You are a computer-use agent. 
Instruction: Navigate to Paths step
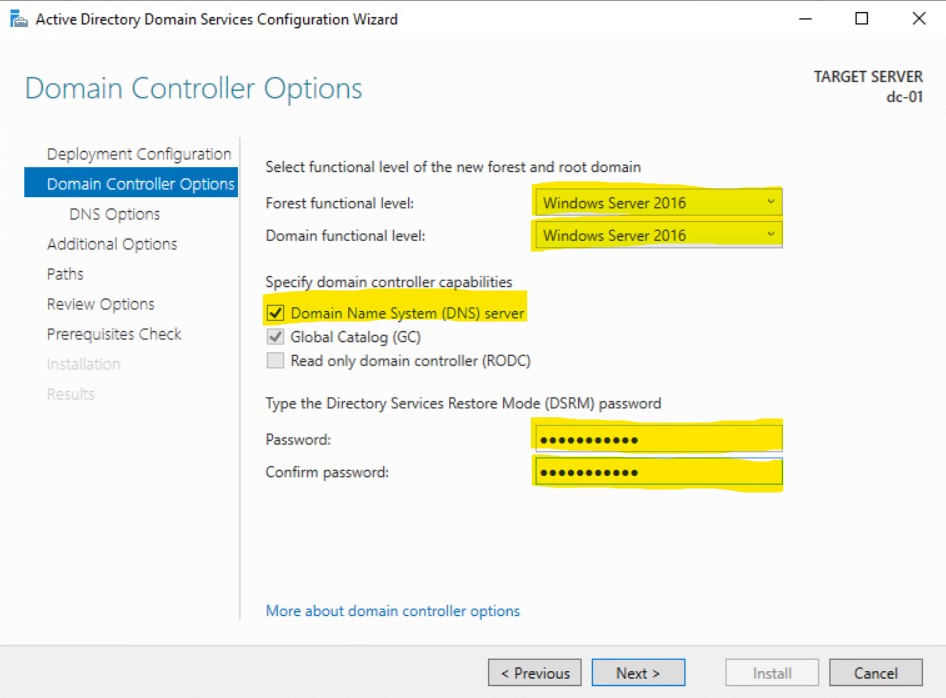click(65, 274)
